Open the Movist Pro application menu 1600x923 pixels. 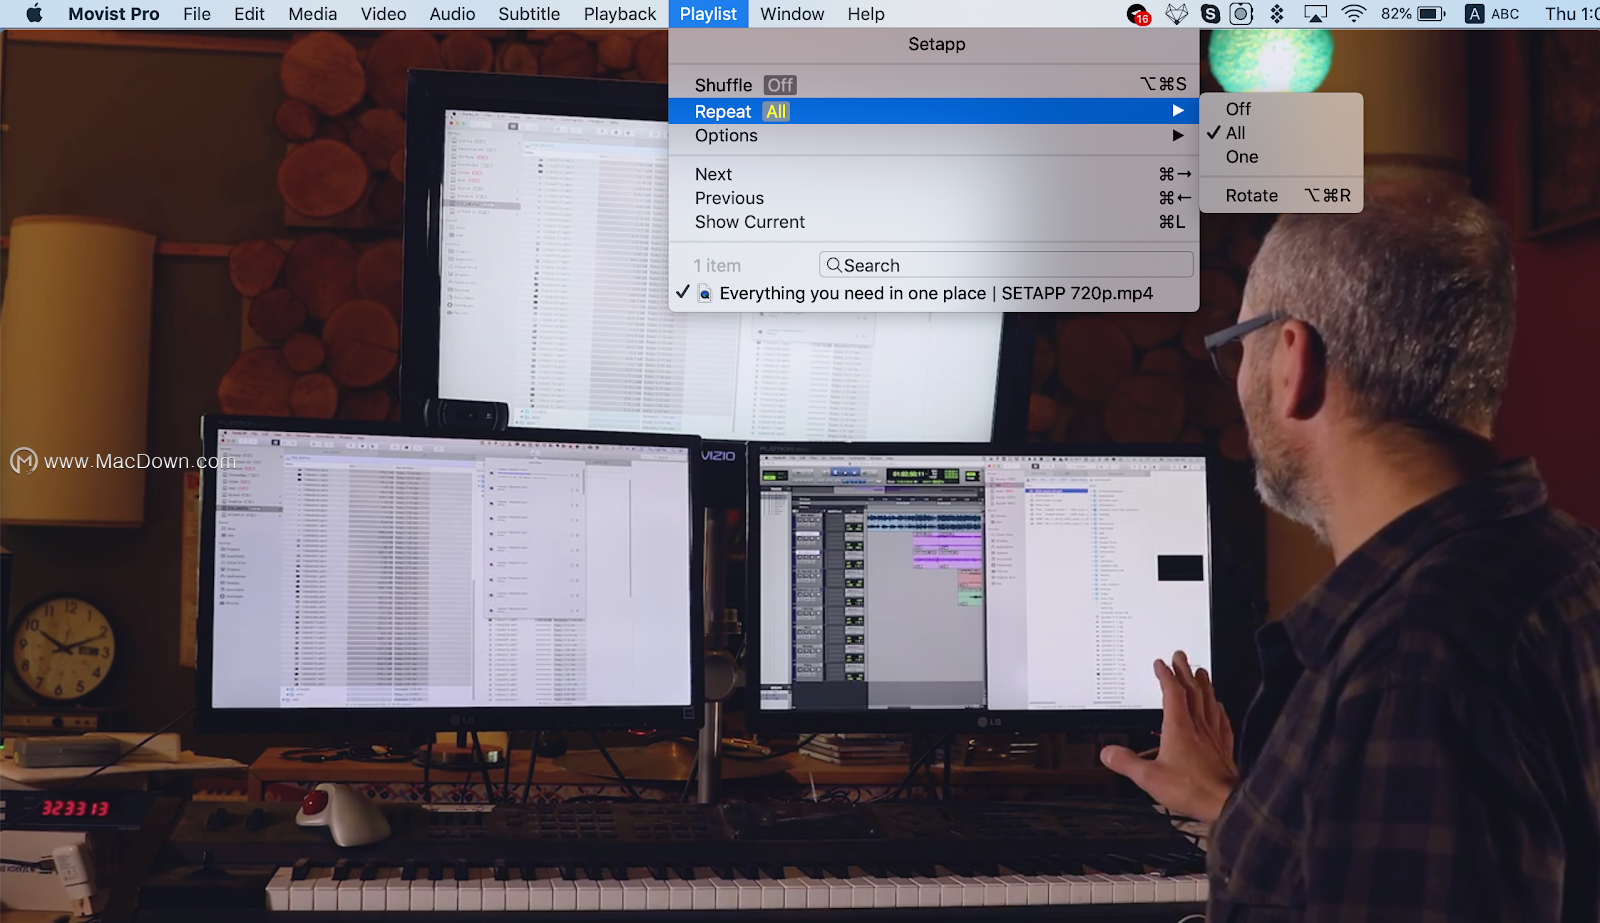(x=113, y=14)
